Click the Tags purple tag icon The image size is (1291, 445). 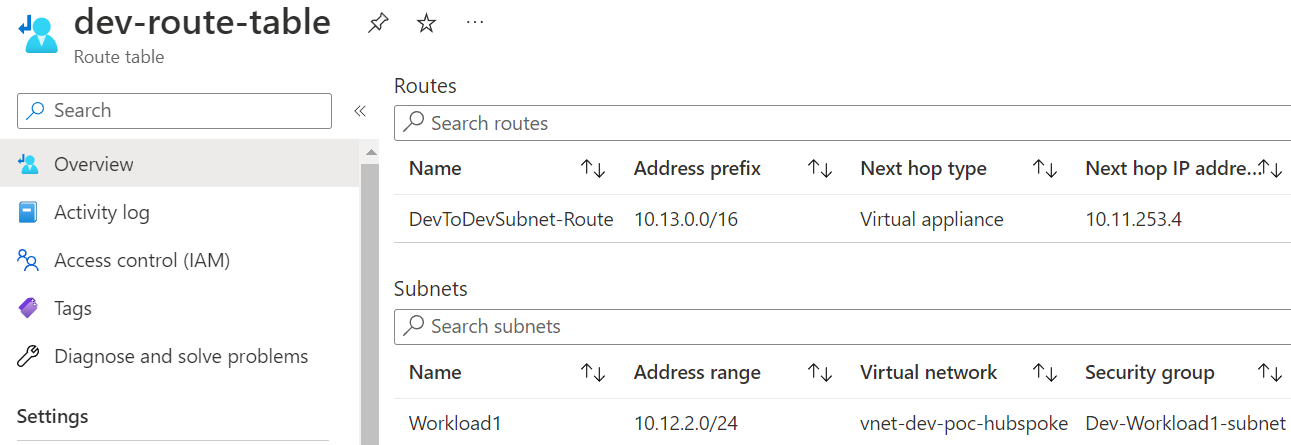coord(29,309)
